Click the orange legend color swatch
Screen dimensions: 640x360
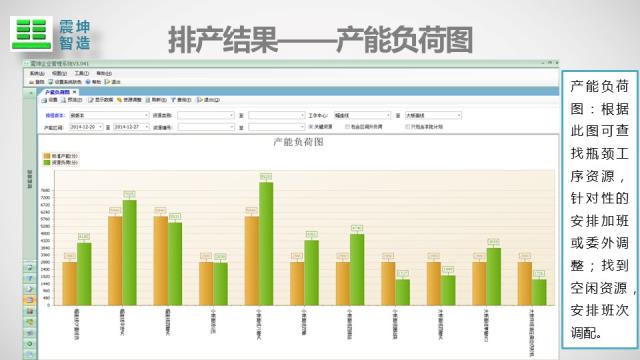47,156
